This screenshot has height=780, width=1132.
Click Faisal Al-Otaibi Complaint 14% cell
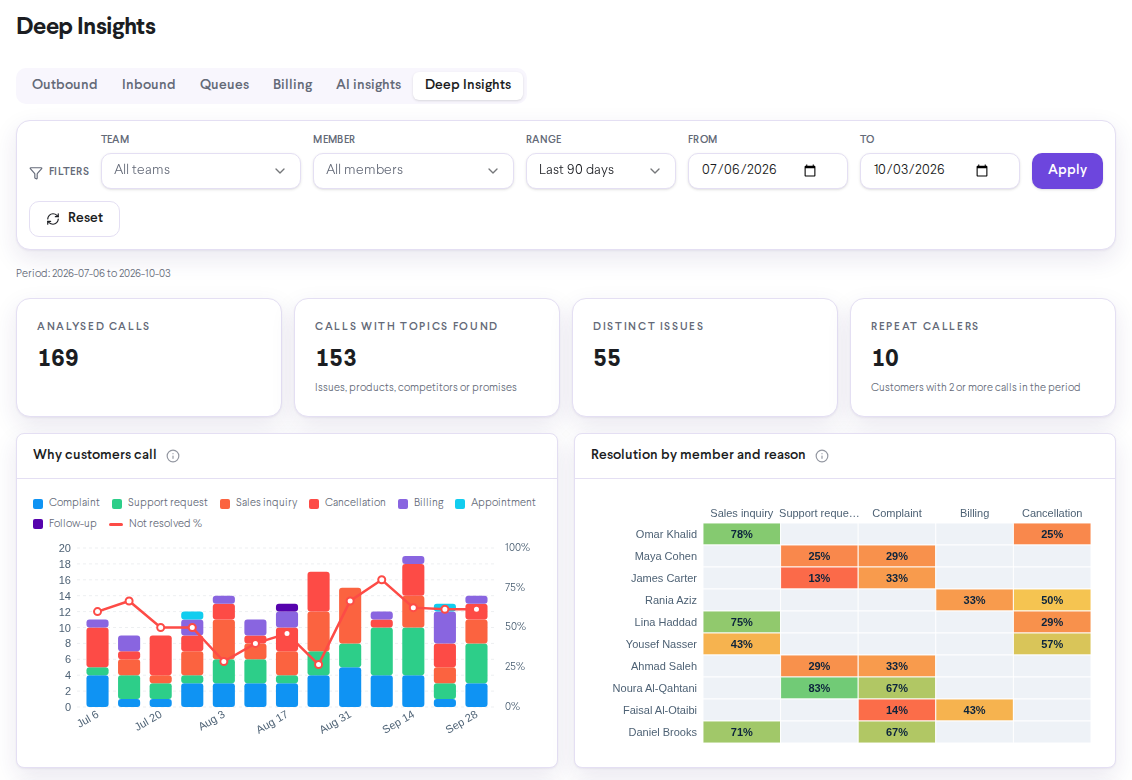897,711
